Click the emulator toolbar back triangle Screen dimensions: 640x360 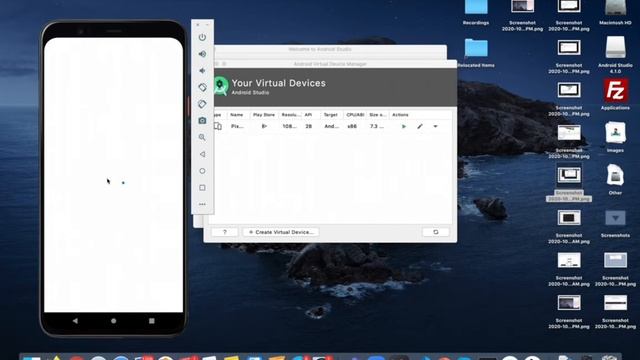point(202,154)
